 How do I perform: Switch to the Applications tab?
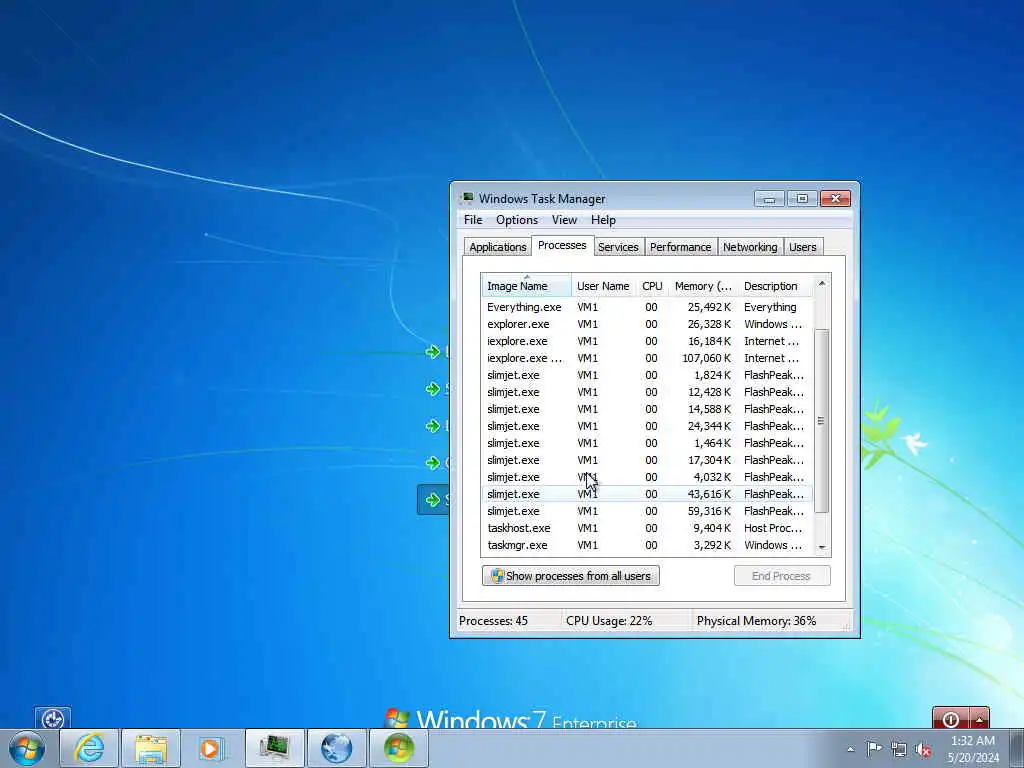pyautogui.click(x=498, y=247)
